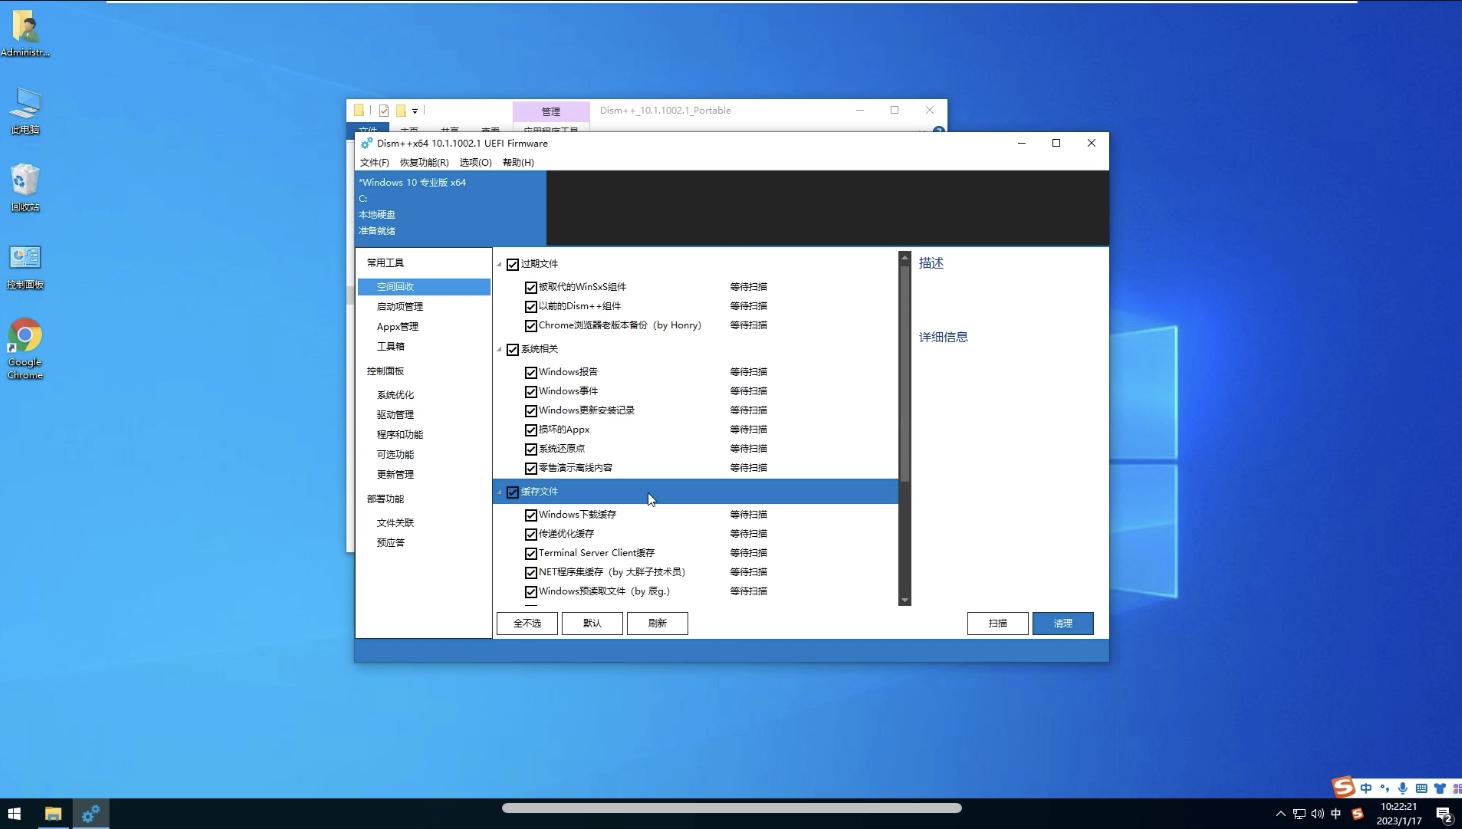Image resolution: width=1462 pixels, height=829 pixels.
Task: Open the 控制面板 desktop icon
Action: click(25, 266)
